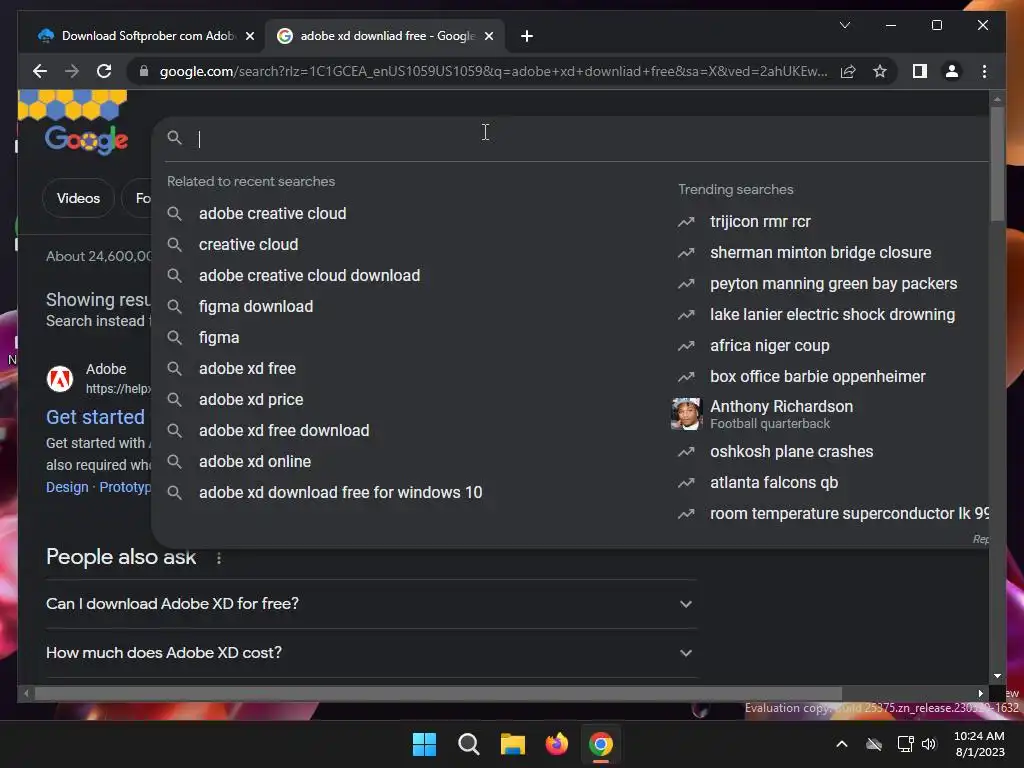Close the Download Softprober tab
Viewport: 1024px width, 768px height.
click(249, 36)
